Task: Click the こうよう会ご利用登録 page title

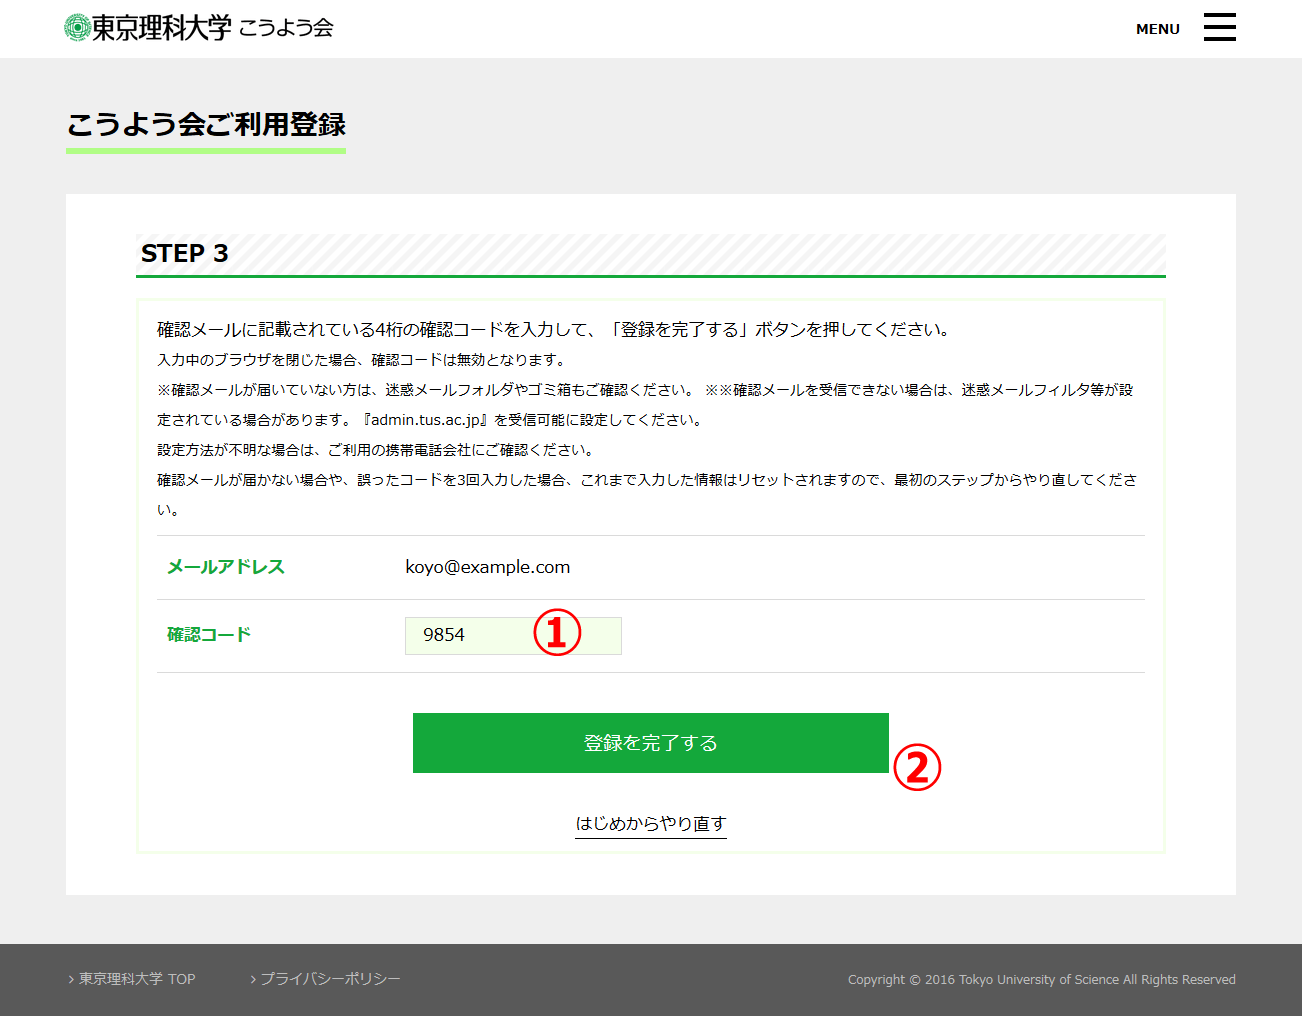Action: click(x=206, y=124)
